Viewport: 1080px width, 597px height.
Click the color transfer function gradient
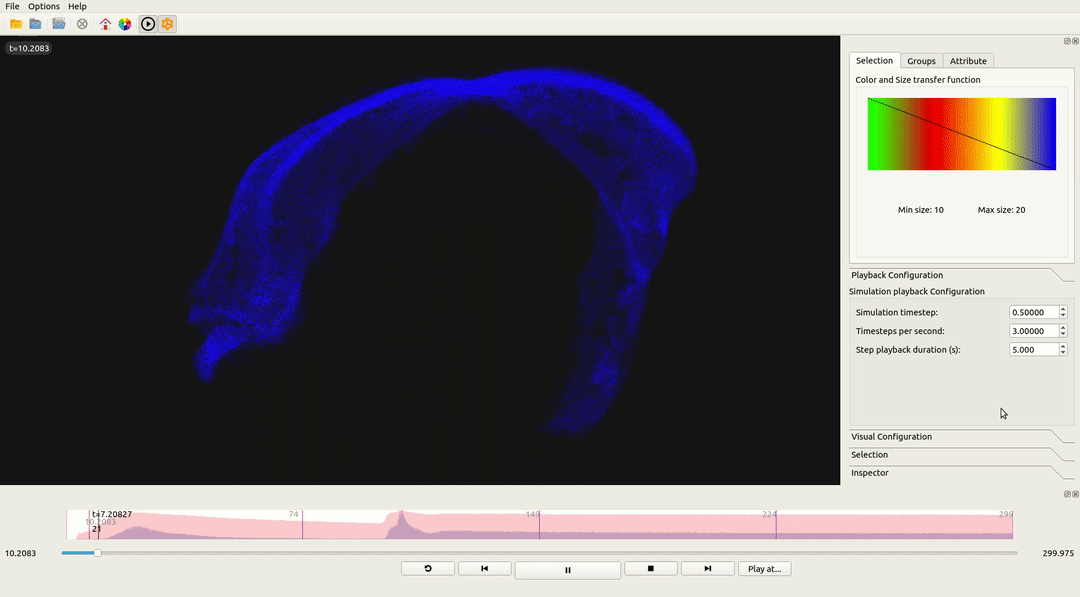click(961, 134)
